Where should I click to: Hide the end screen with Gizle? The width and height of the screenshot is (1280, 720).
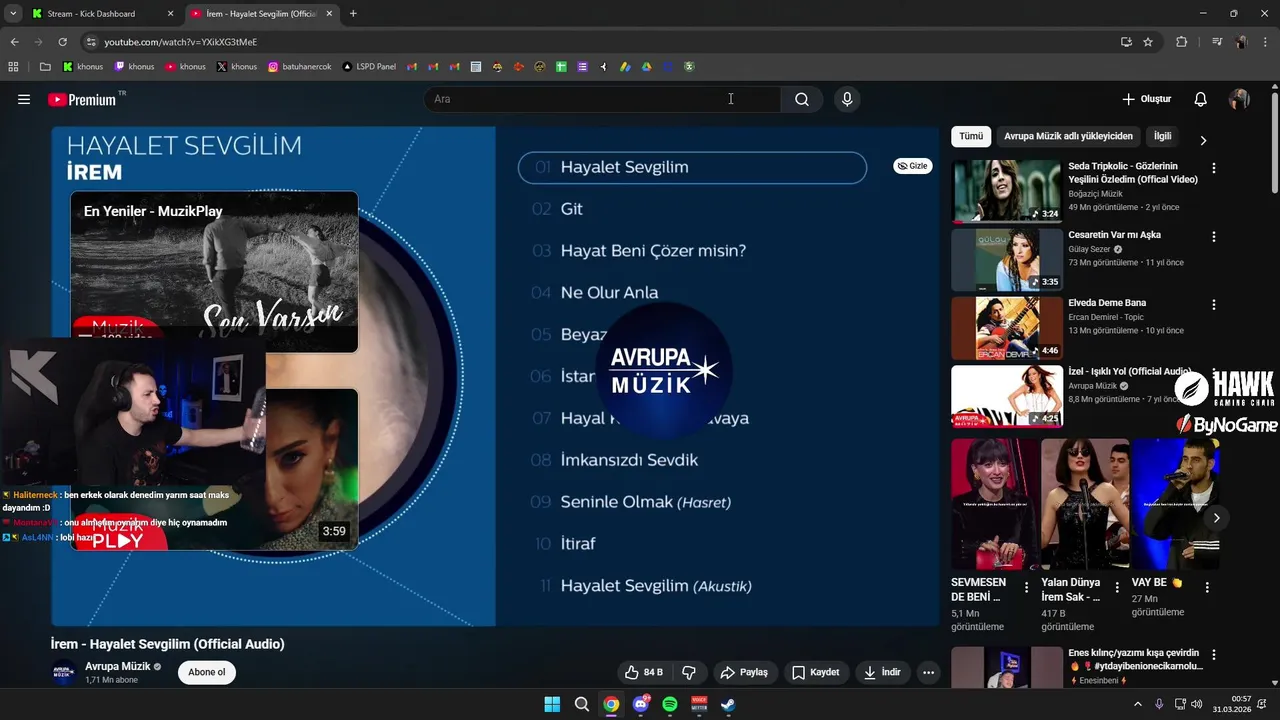click(912, 166)
